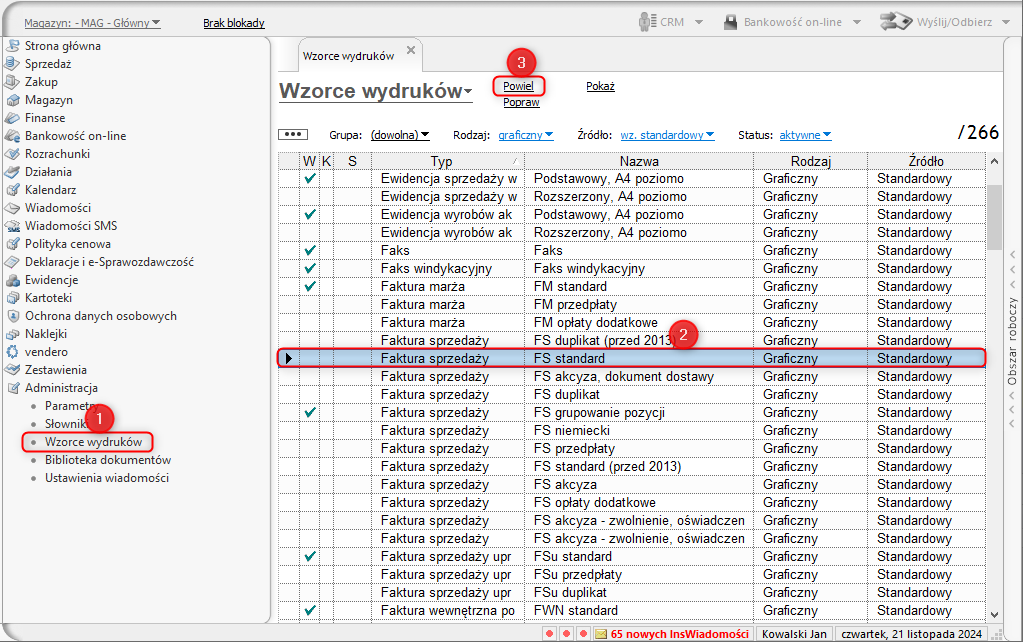
Task: Click the Magazyn module icon
Action: [x=13, y=100]
